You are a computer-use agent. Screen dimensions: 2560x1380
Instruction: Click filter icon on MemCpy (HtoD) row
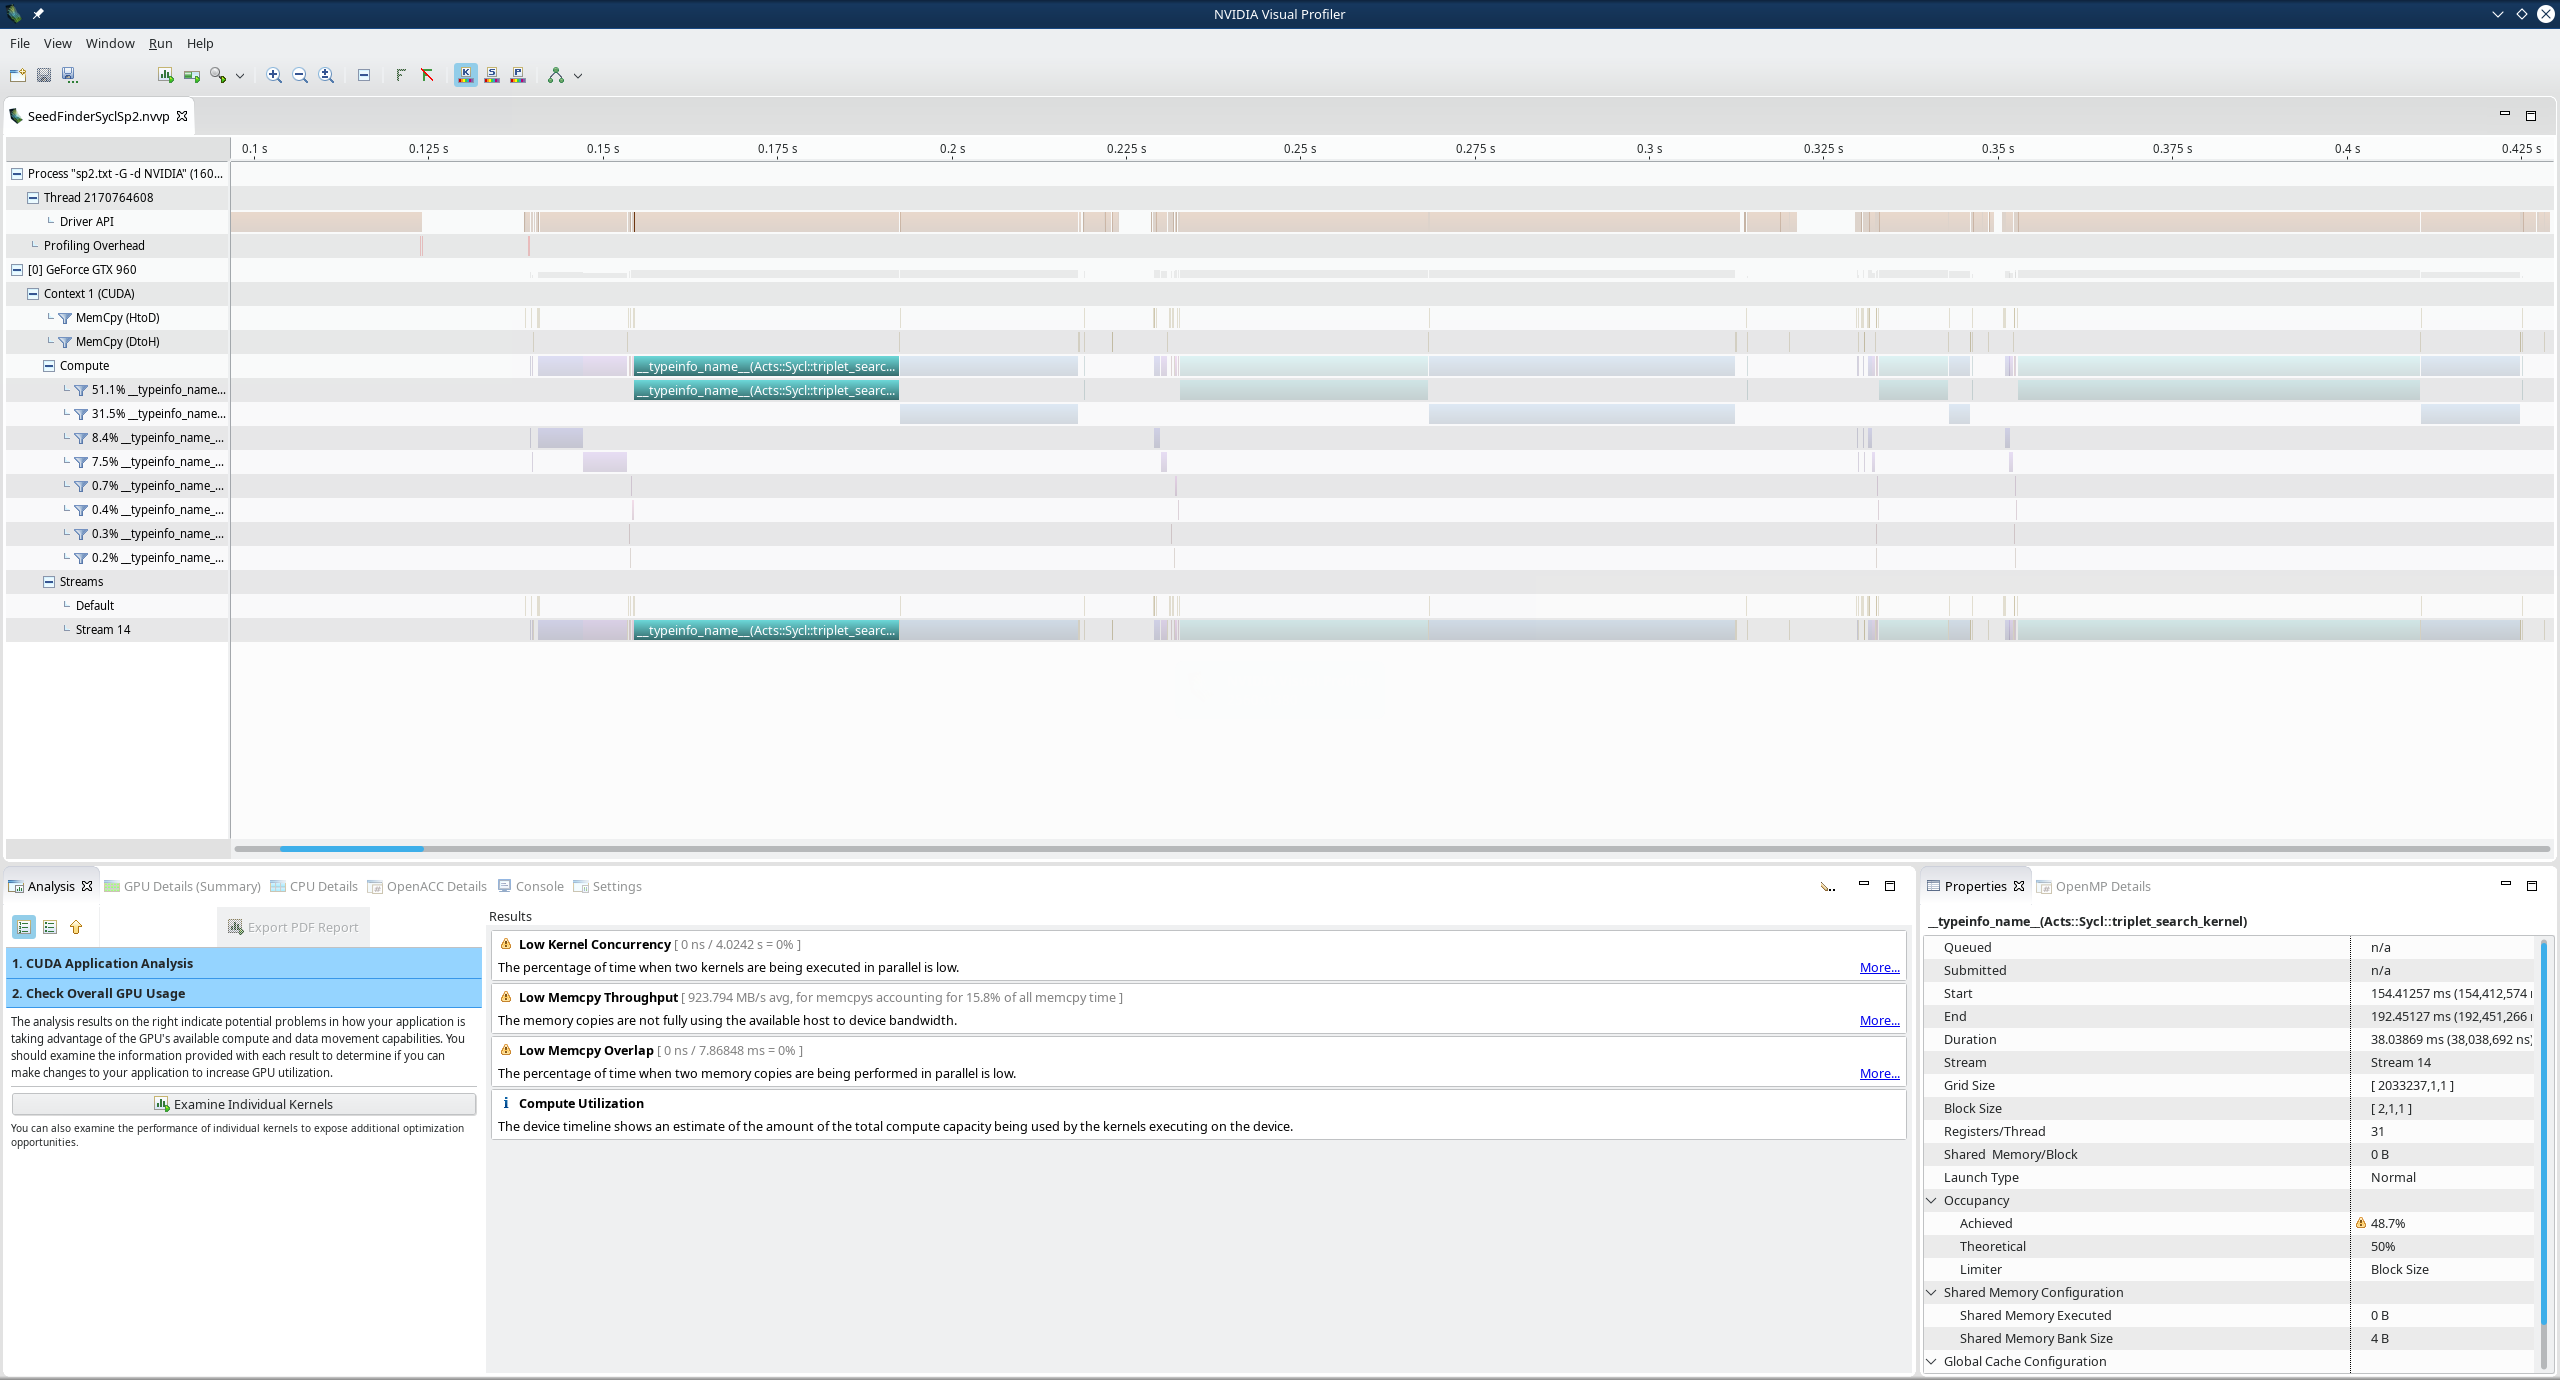(x=65, y=318)
